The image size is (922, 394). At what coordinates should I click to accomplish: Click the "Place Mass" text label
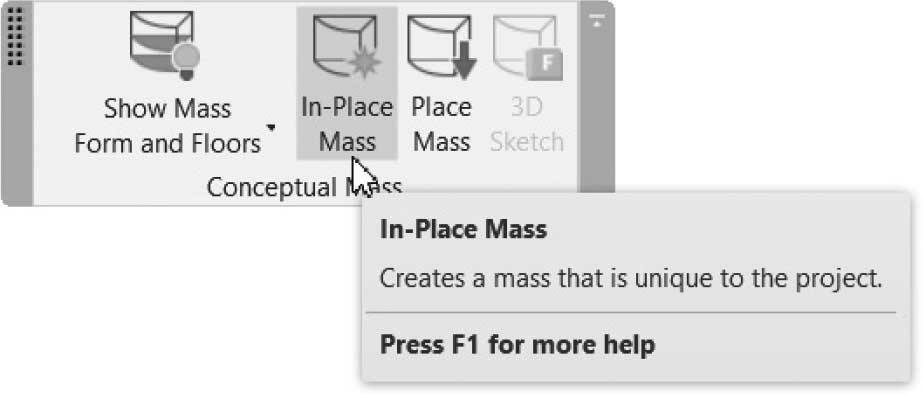442,125
